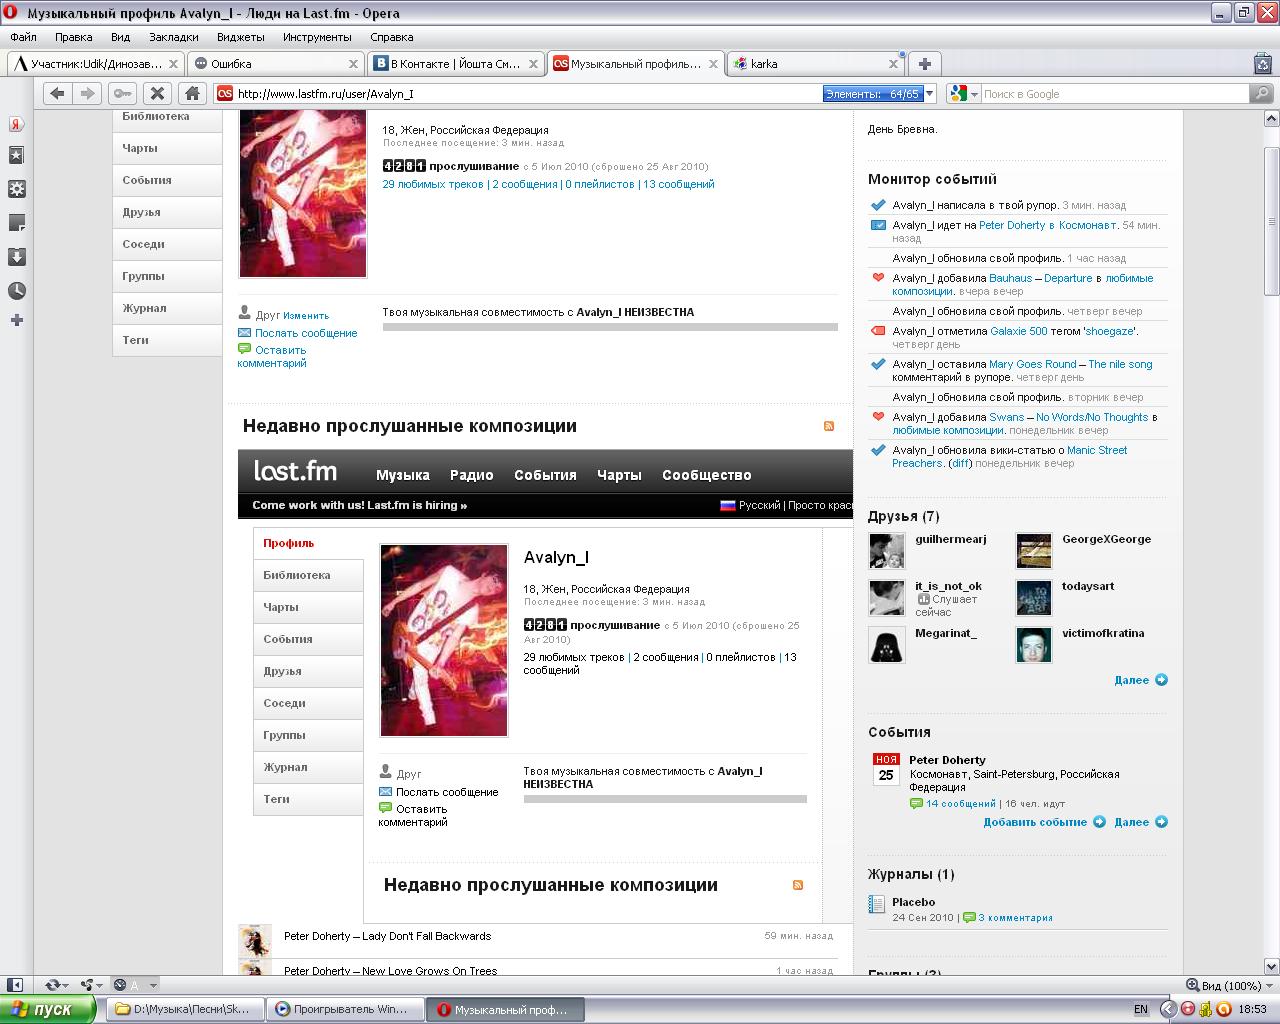
Task: Open the 3 комментария journal link
Action: 1015,917
